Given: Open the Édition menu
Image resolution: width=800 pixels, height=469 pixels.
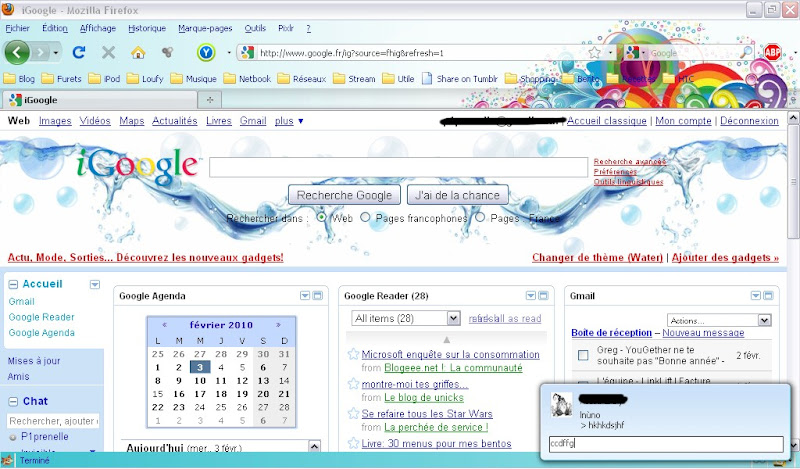Looking at the screenshot, I should pos(55,29).
